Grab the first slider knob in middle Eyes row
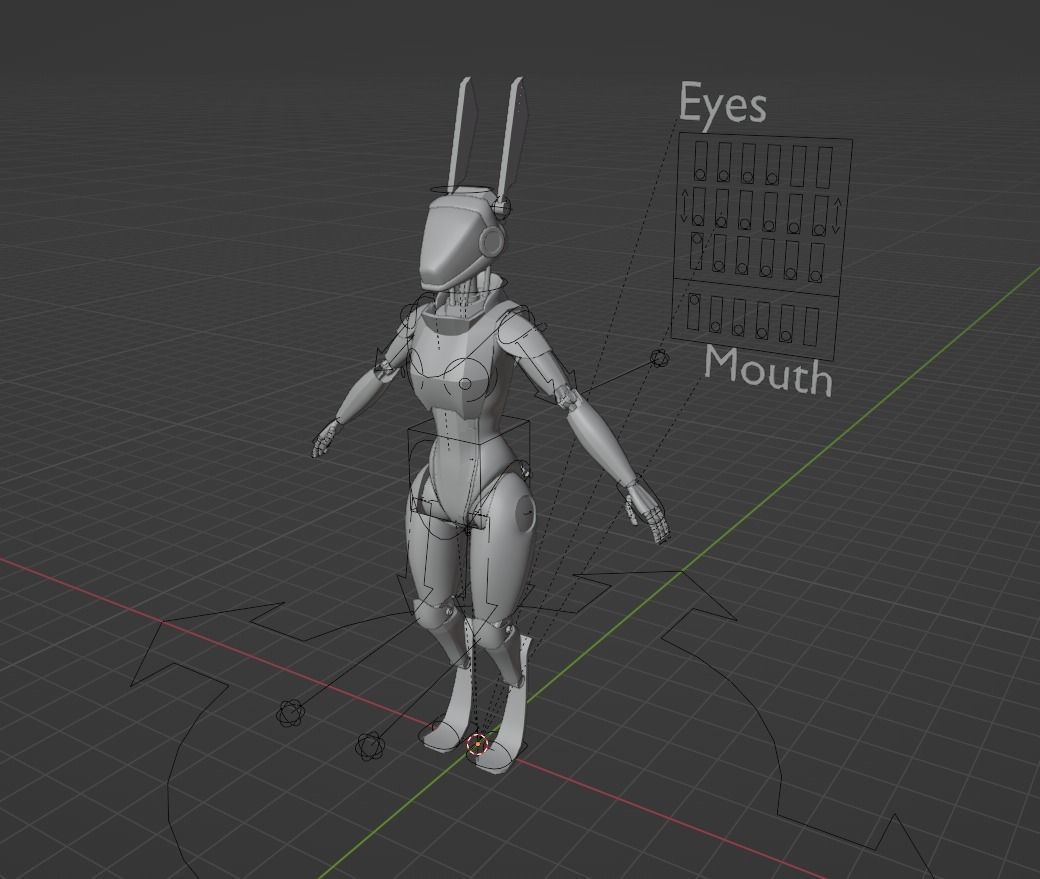The image size is (1040, 879). (698, 220)
